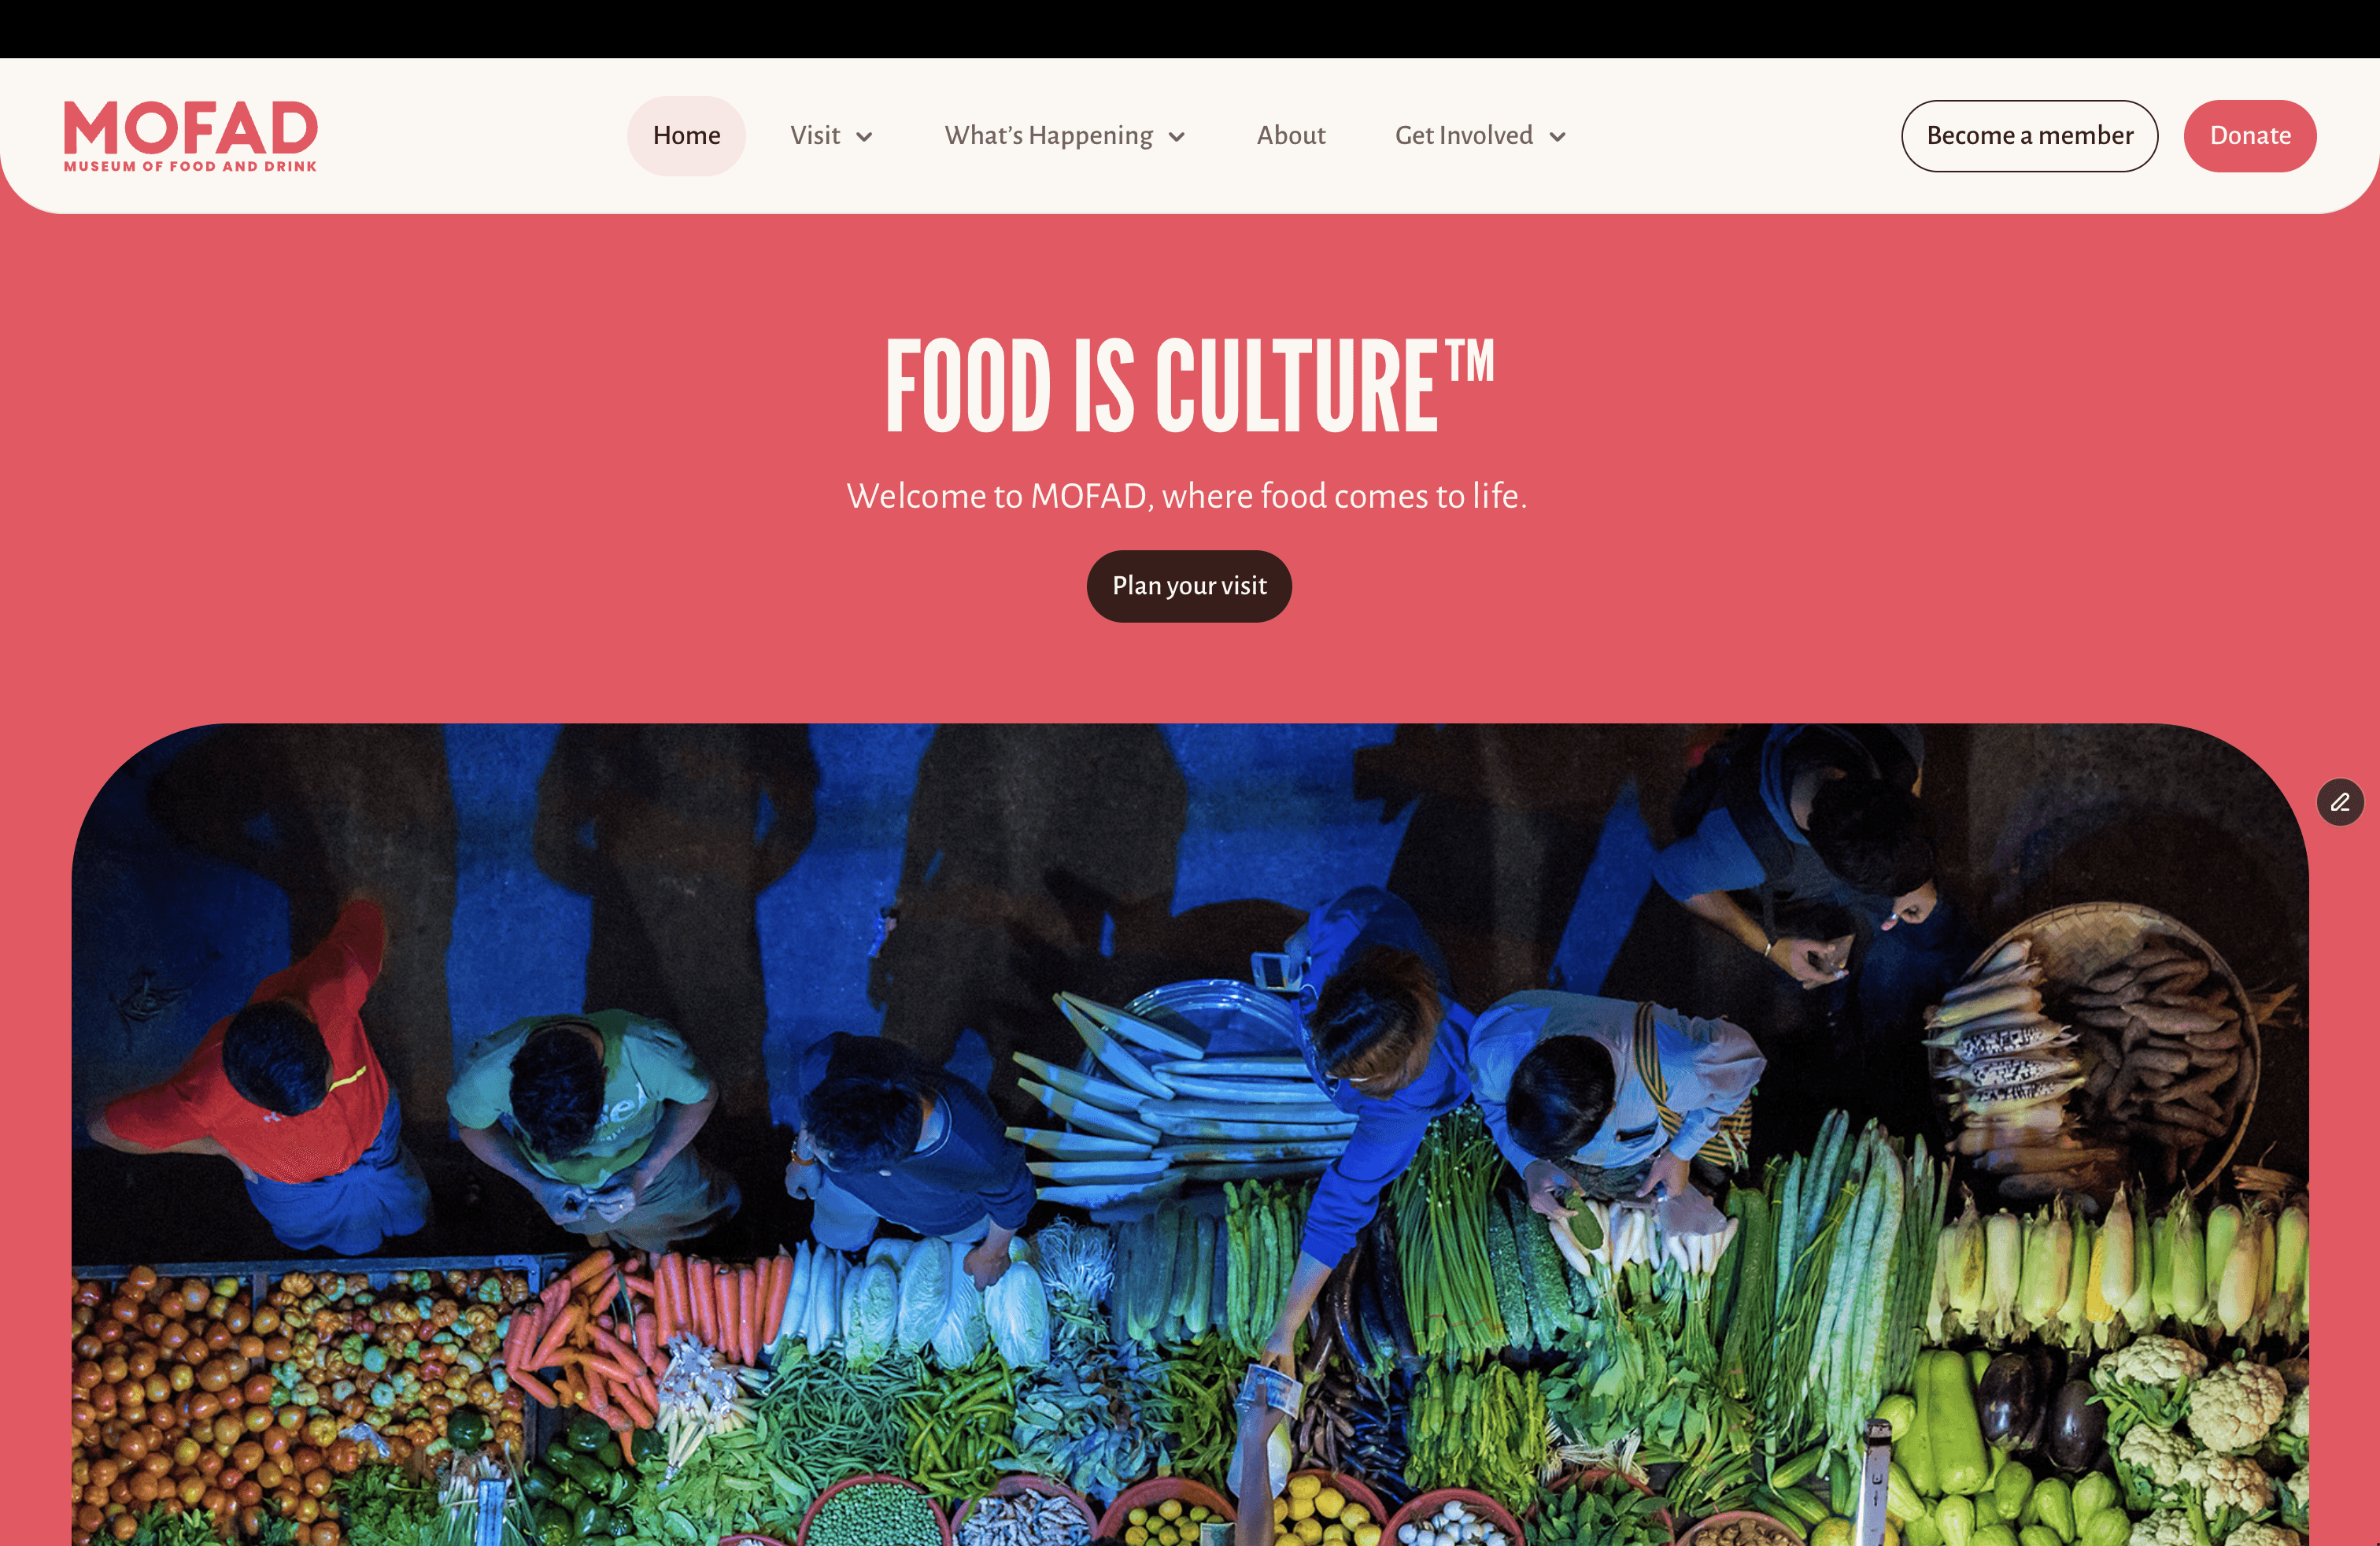Click Get Involved menu text
Viewport: 2380px width, 1546px height.
click(x=1464, y=136)
